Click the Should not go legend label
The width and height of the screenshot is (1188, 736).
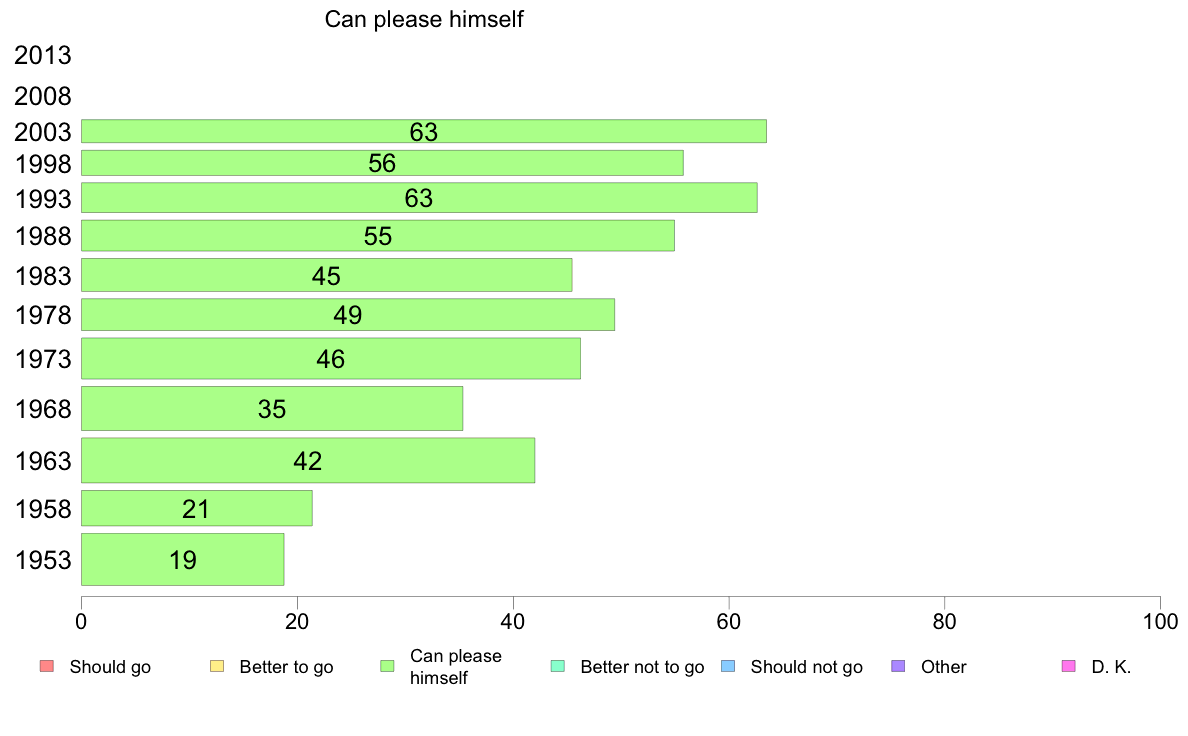(806, 667)
